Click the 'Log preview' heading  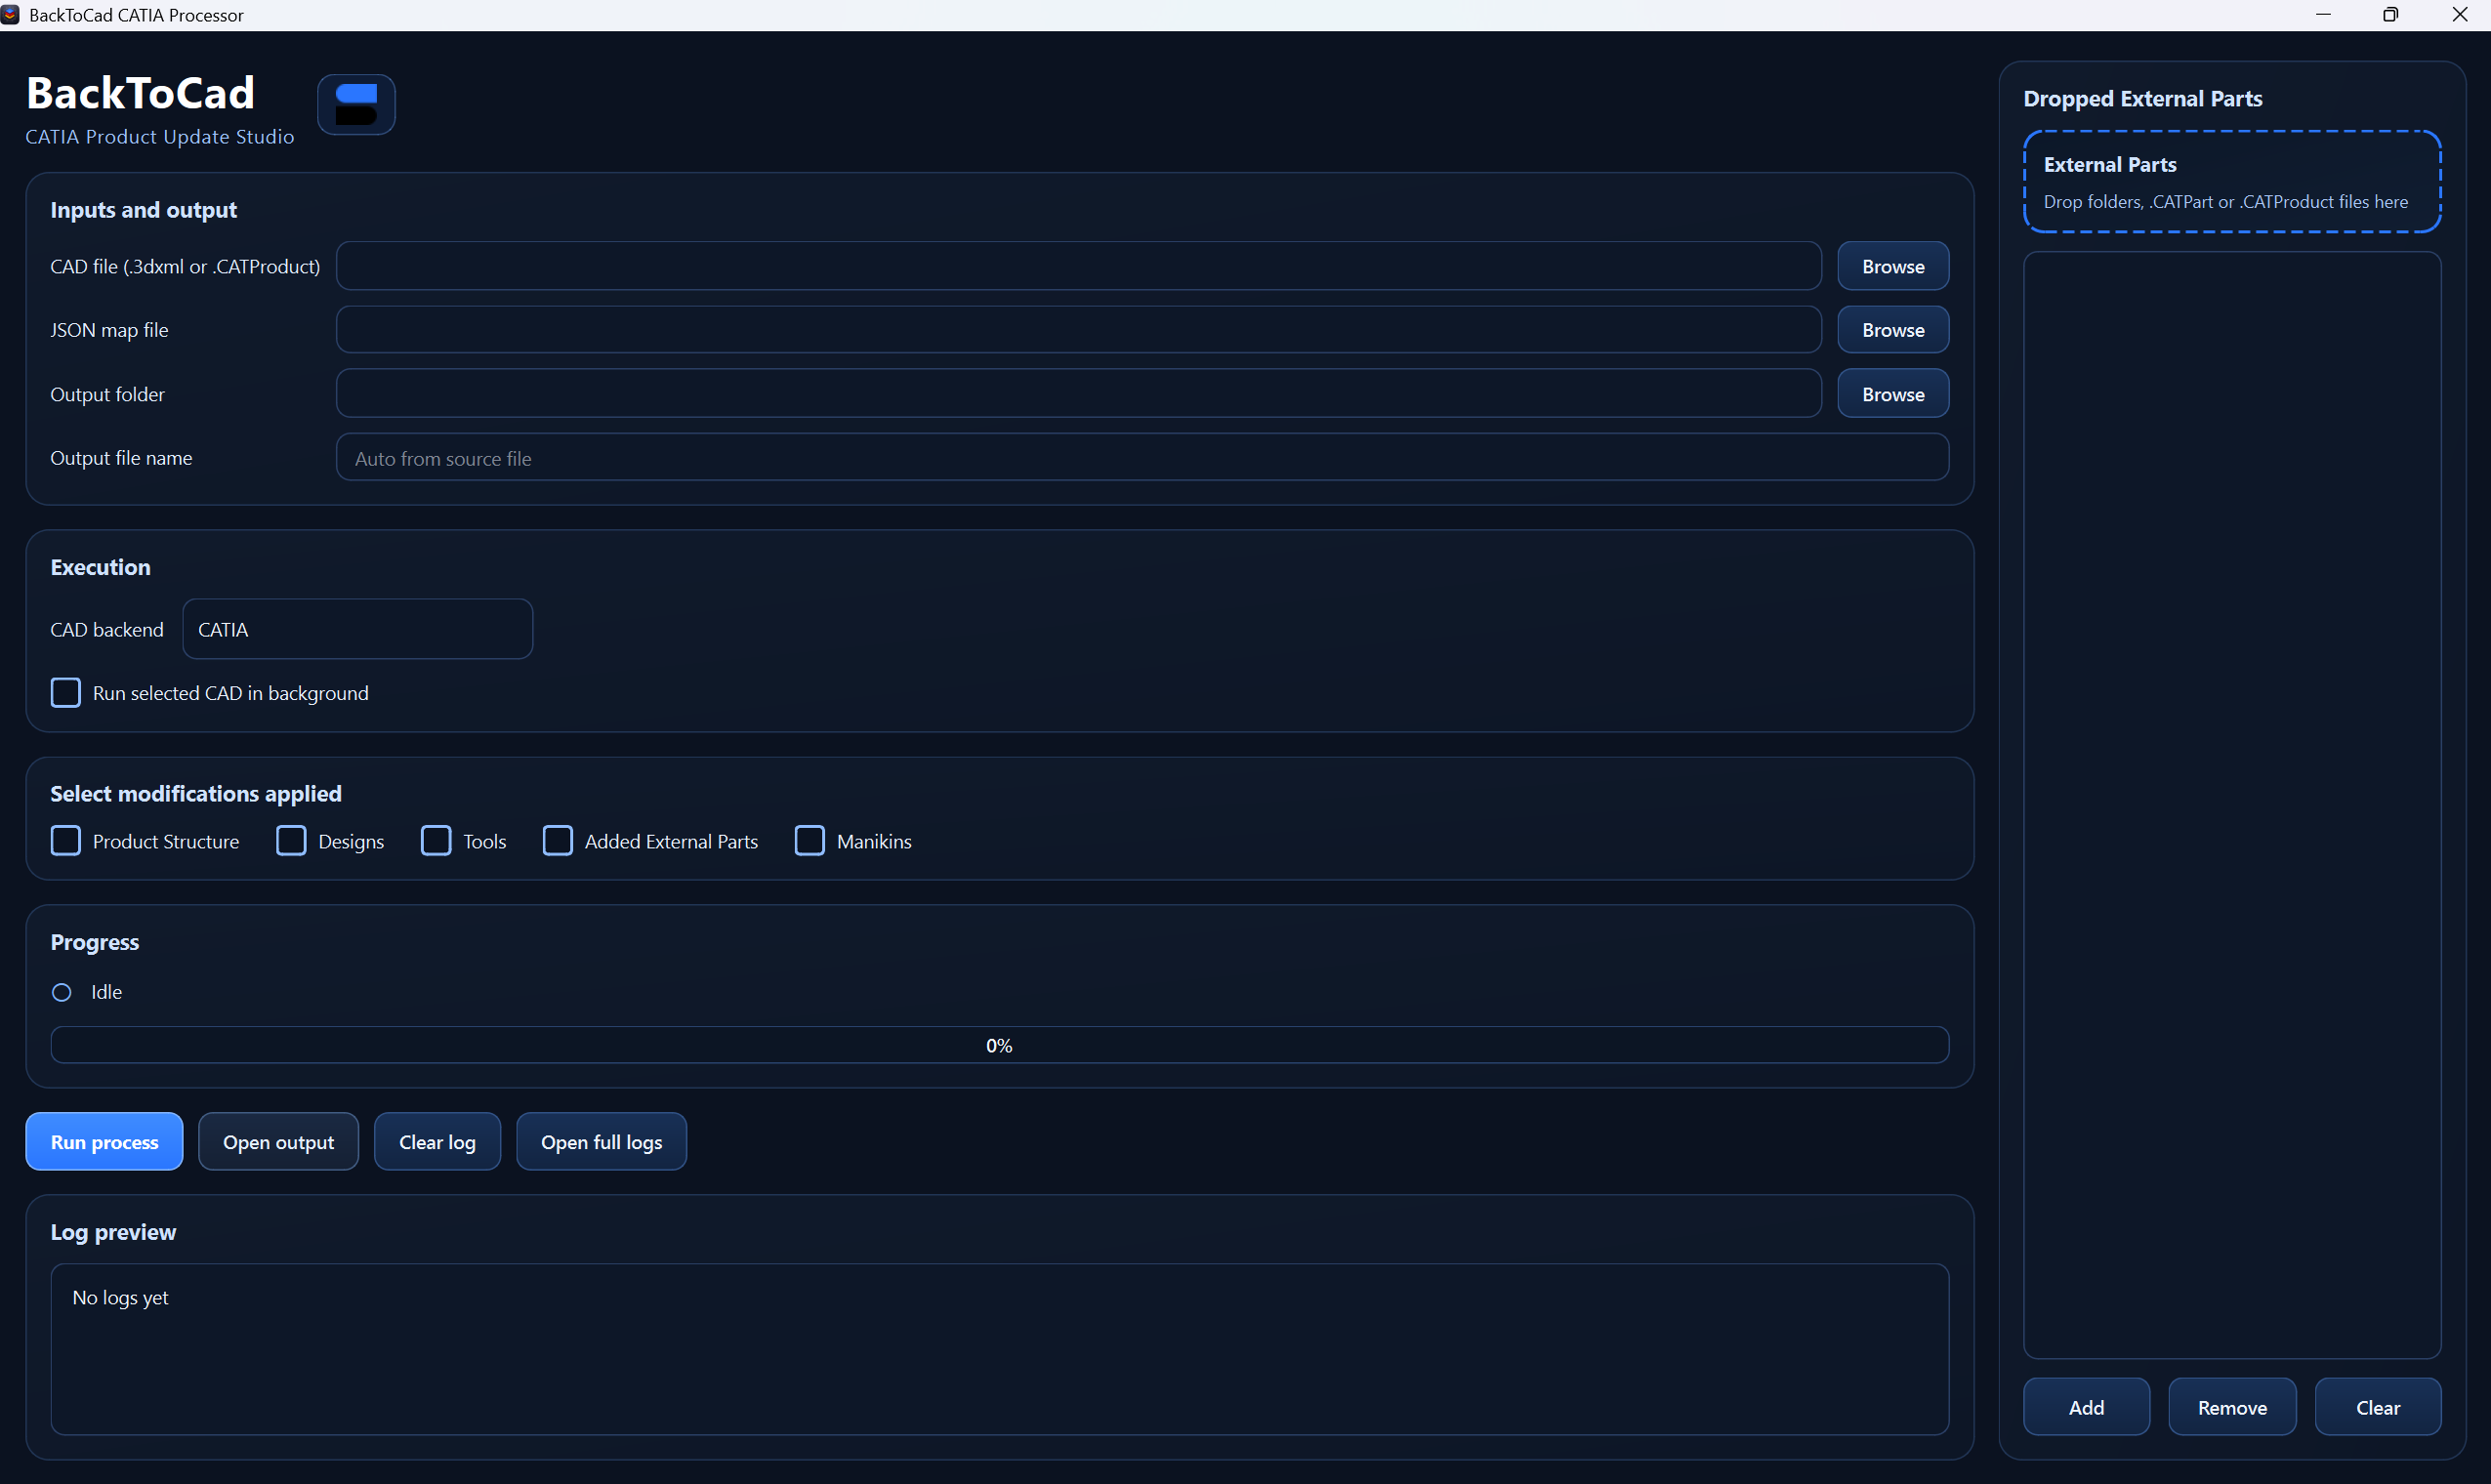click(x=113, y=1232)
